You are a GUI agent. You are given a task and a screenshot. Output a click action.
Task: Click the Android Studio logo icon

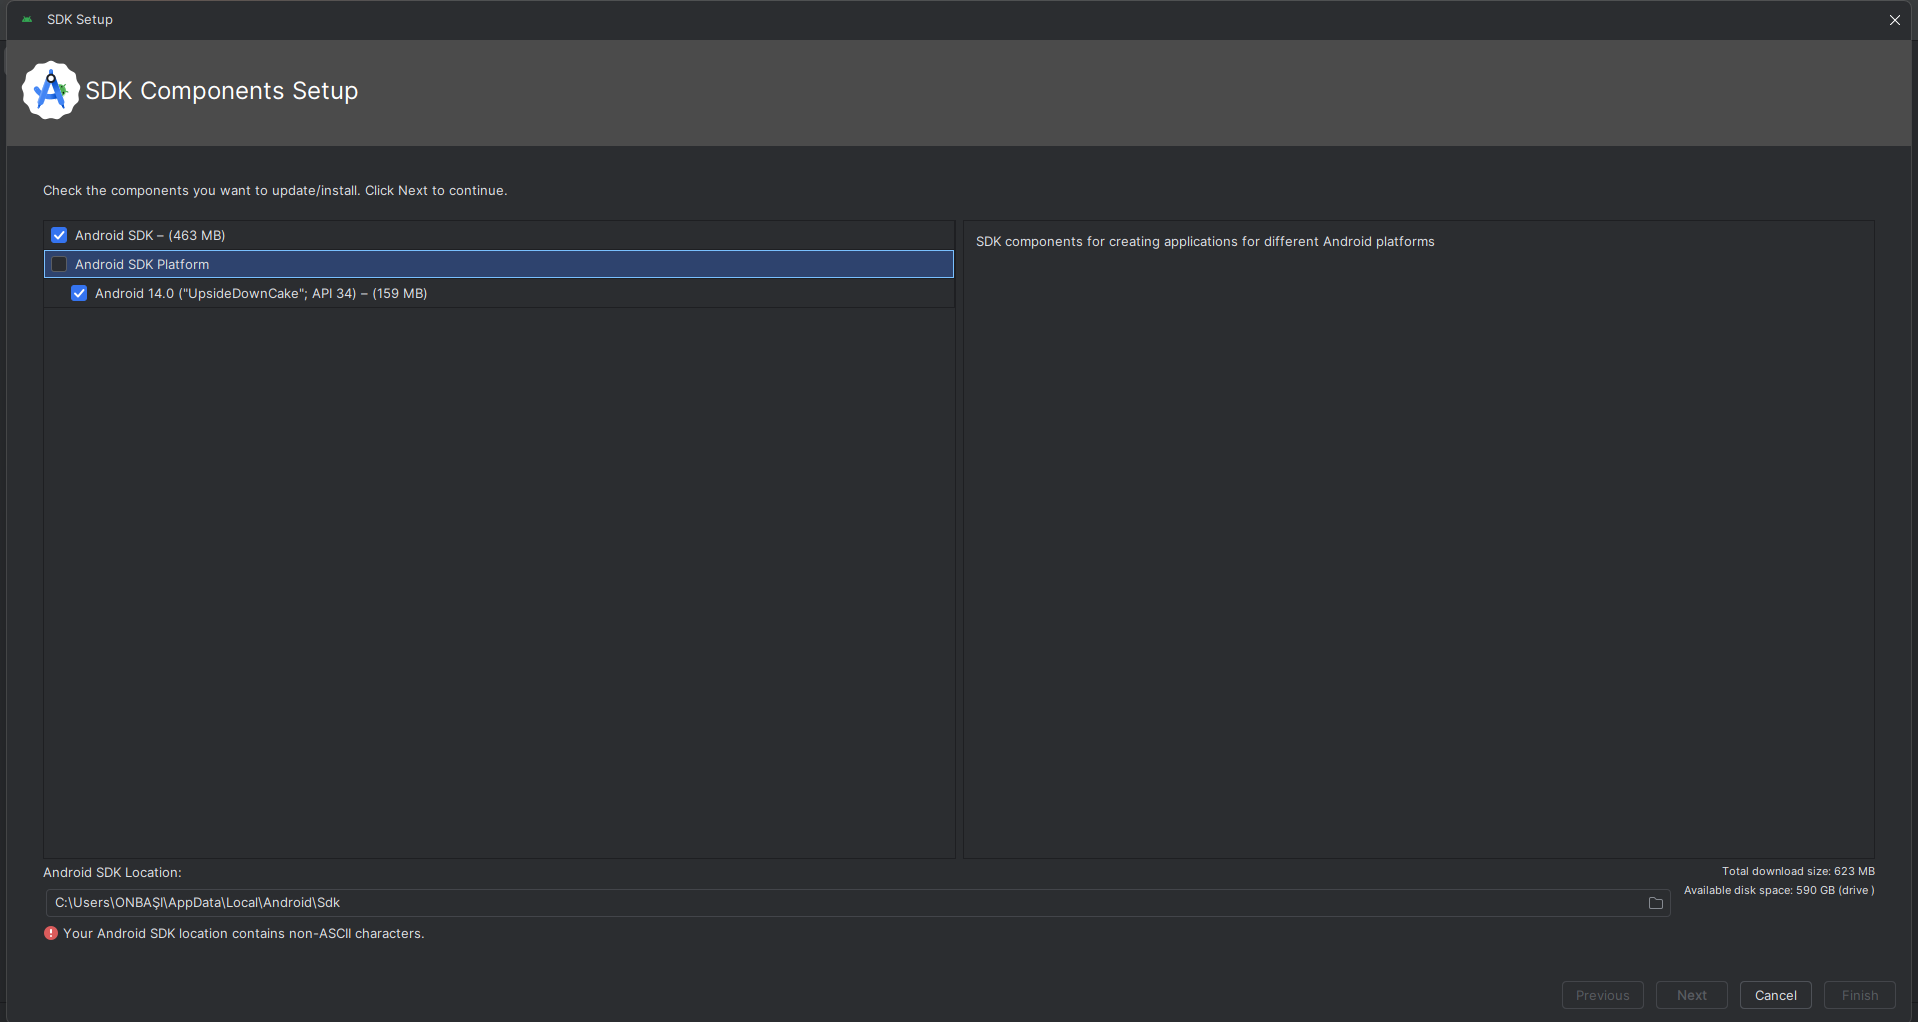point(50,90)
